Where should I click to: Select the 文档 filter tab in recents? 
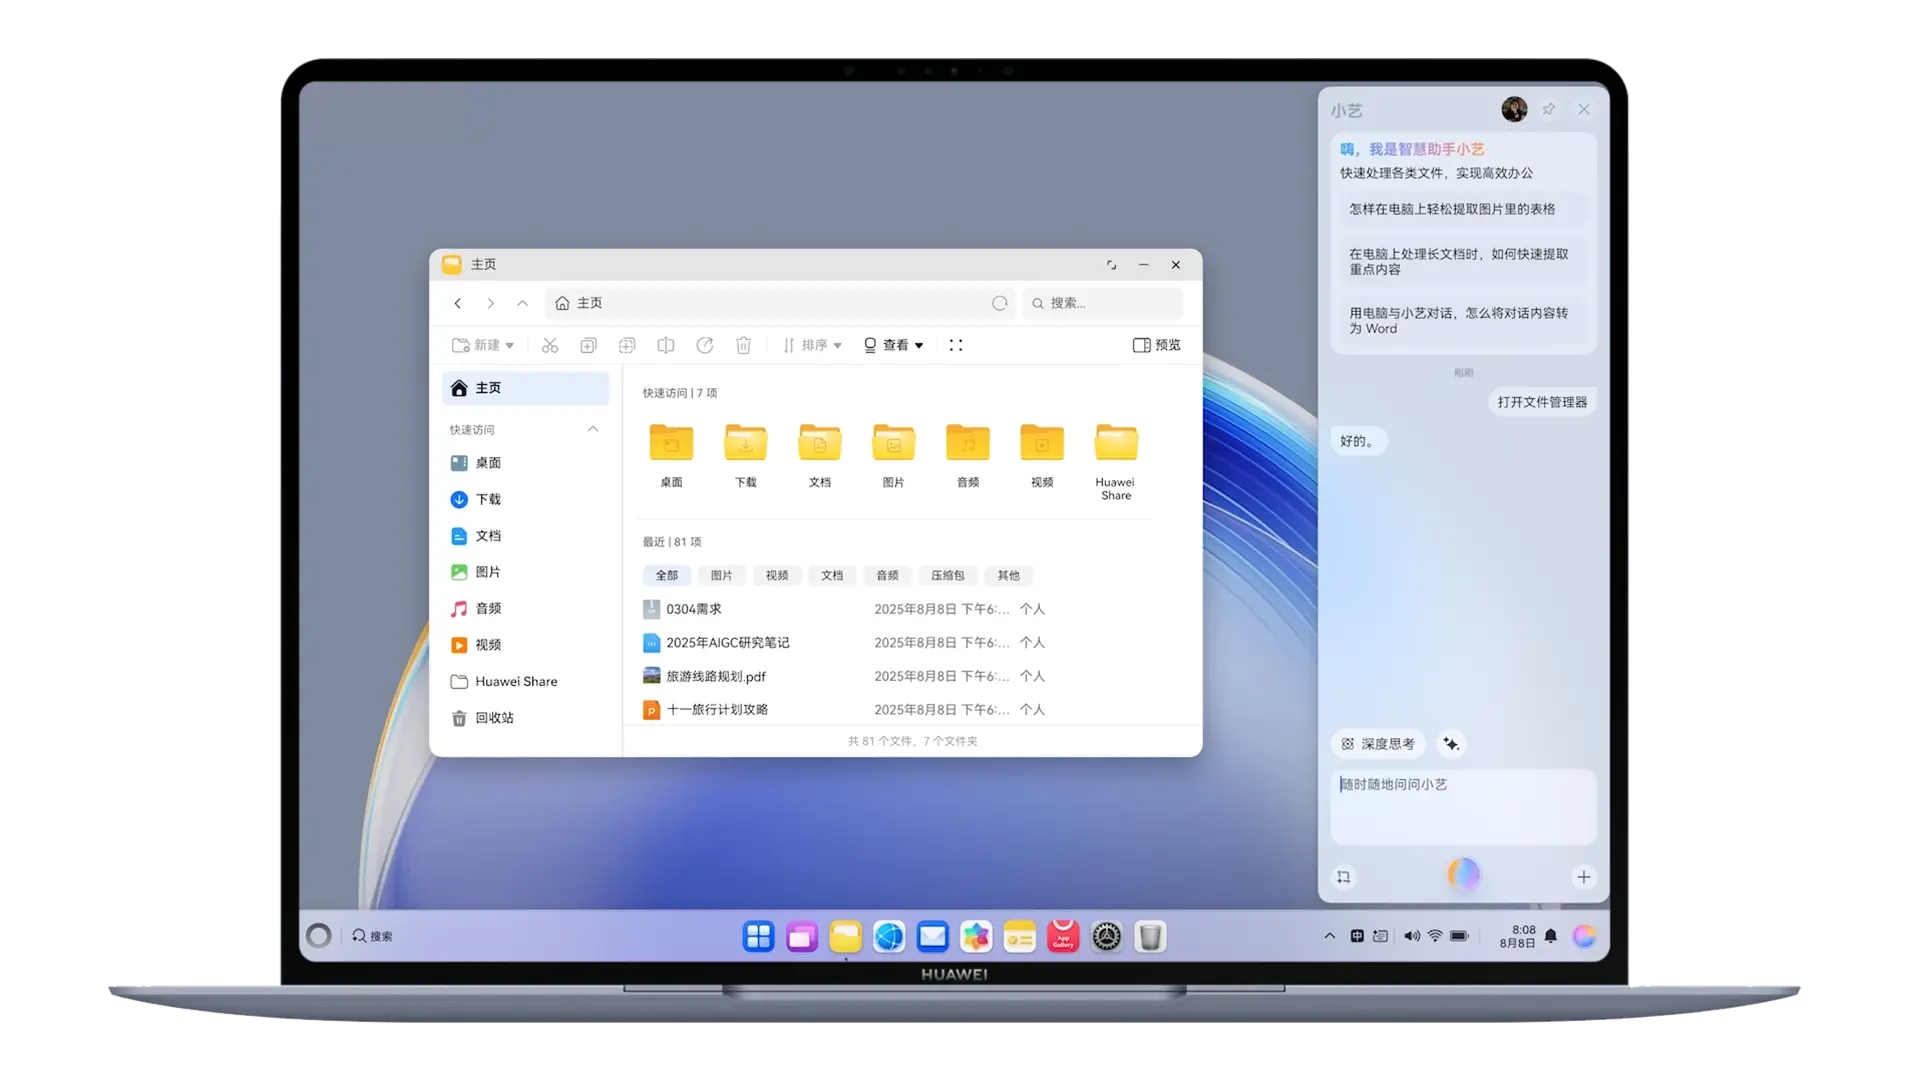[832, 575]
